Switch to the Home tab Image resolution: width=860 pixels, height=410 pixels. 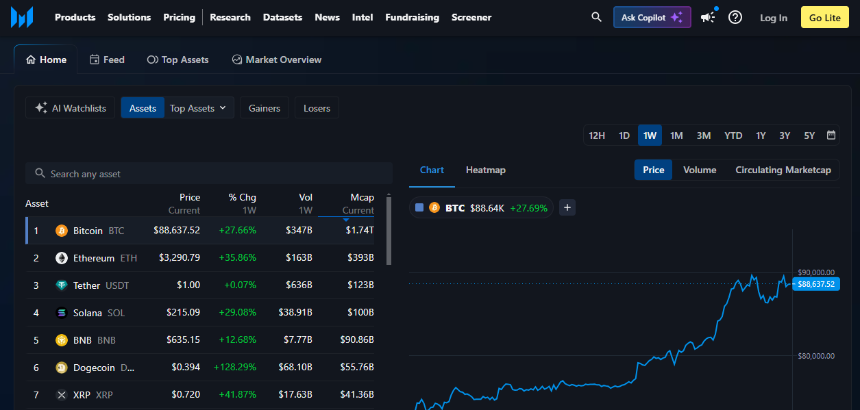[46, 60]
